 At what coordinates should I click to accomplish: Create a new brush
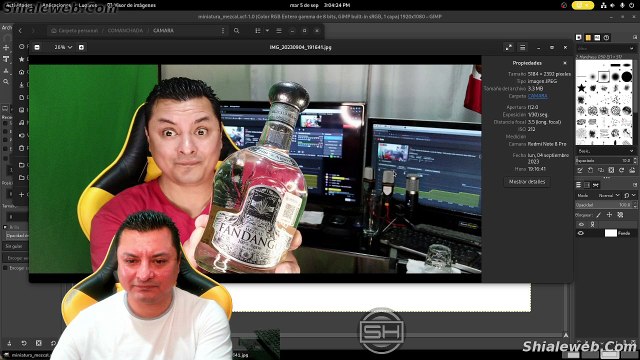point(590,170)
